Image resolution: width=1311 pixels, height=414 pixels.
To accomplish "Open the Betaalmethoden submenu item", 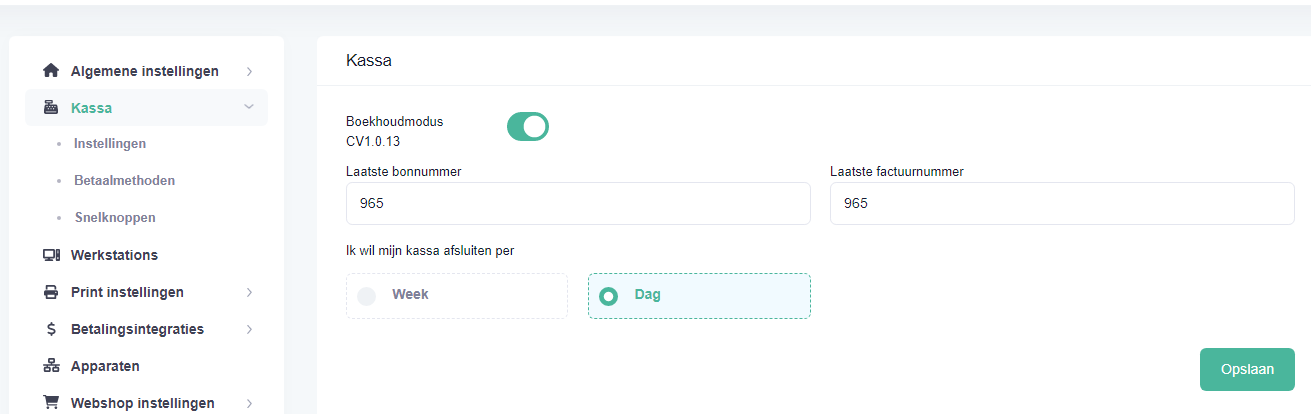I will (x=124, y=181).
